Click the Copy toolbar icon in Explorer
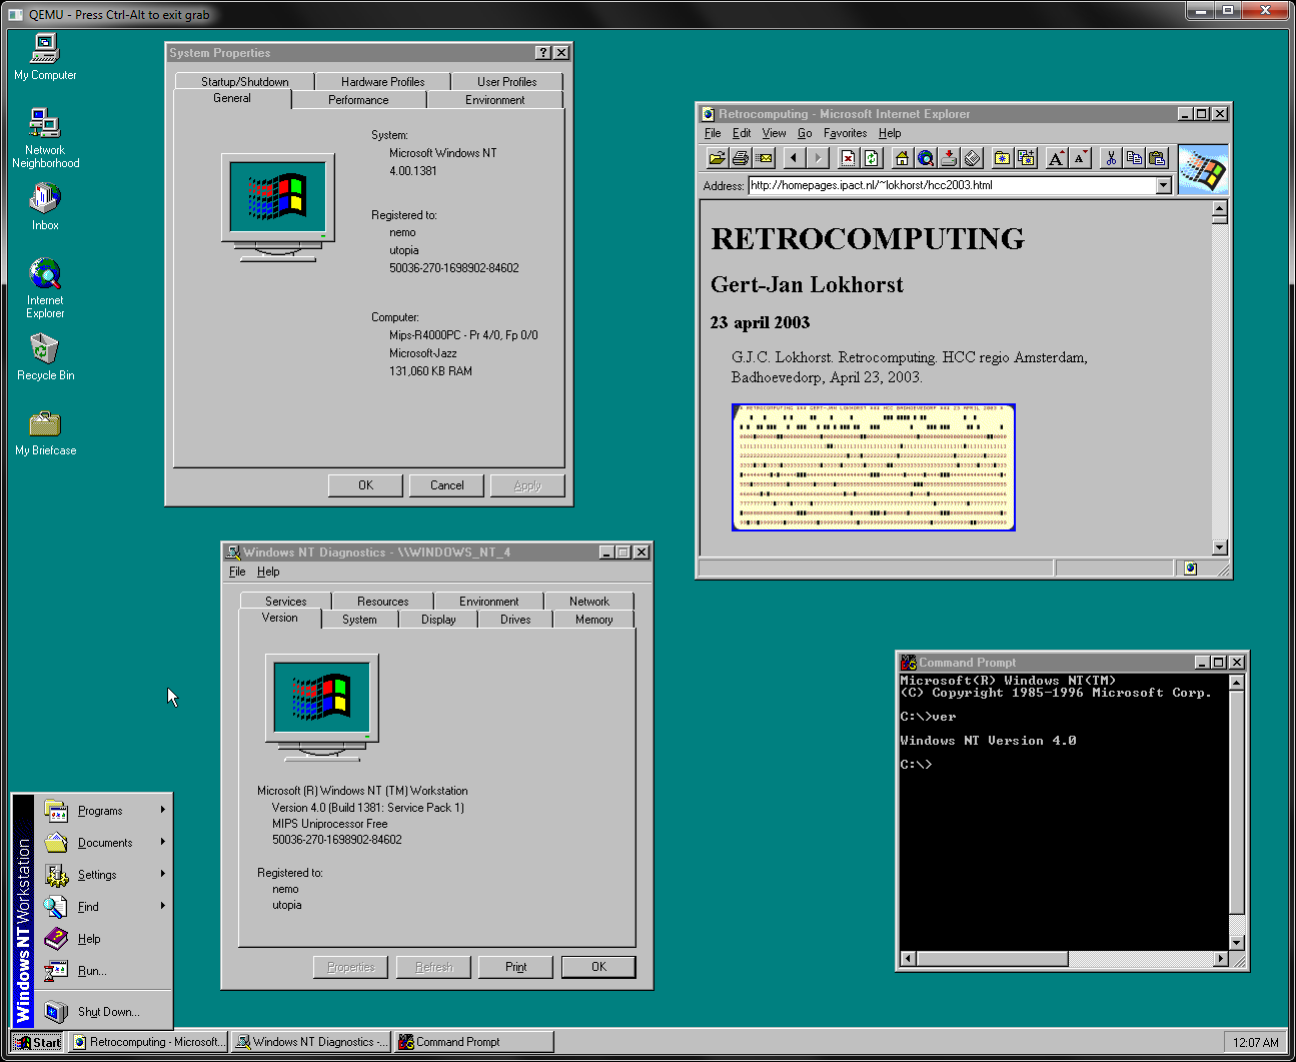The image size is (1296, 1062). (1134, 157)
